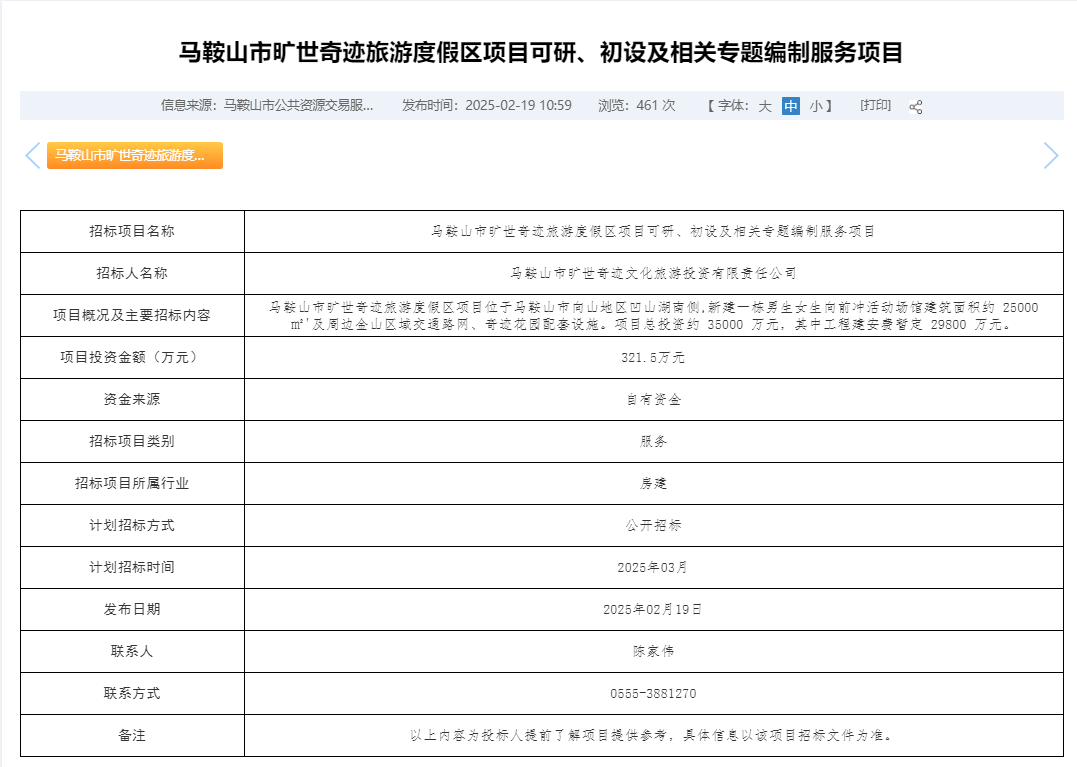Click the 招标人名称 label cell

[132, 273]
